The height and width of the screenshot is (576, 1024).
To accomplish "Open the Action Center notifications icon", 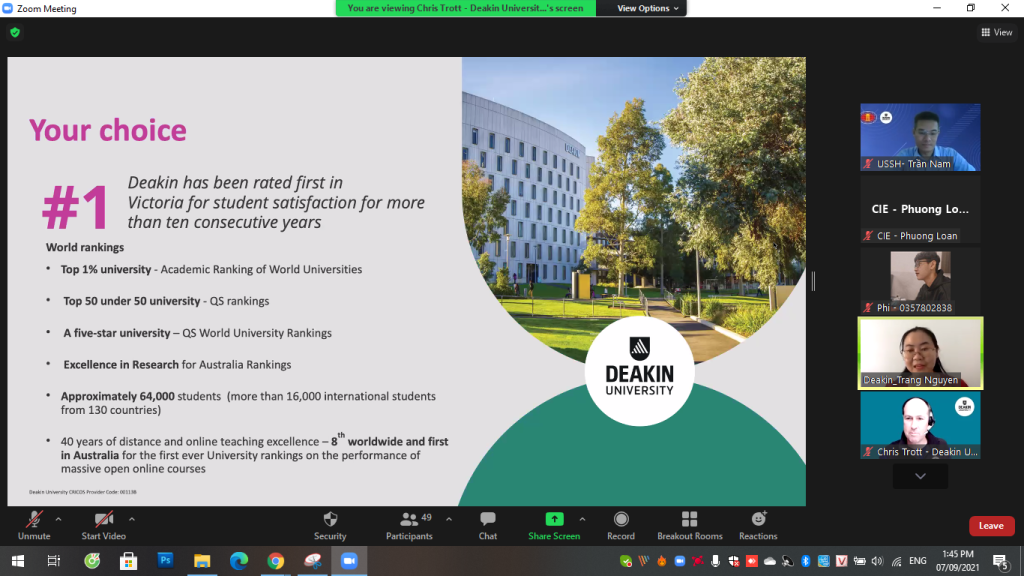I will pyautogui.click(x=1000, y=561).
